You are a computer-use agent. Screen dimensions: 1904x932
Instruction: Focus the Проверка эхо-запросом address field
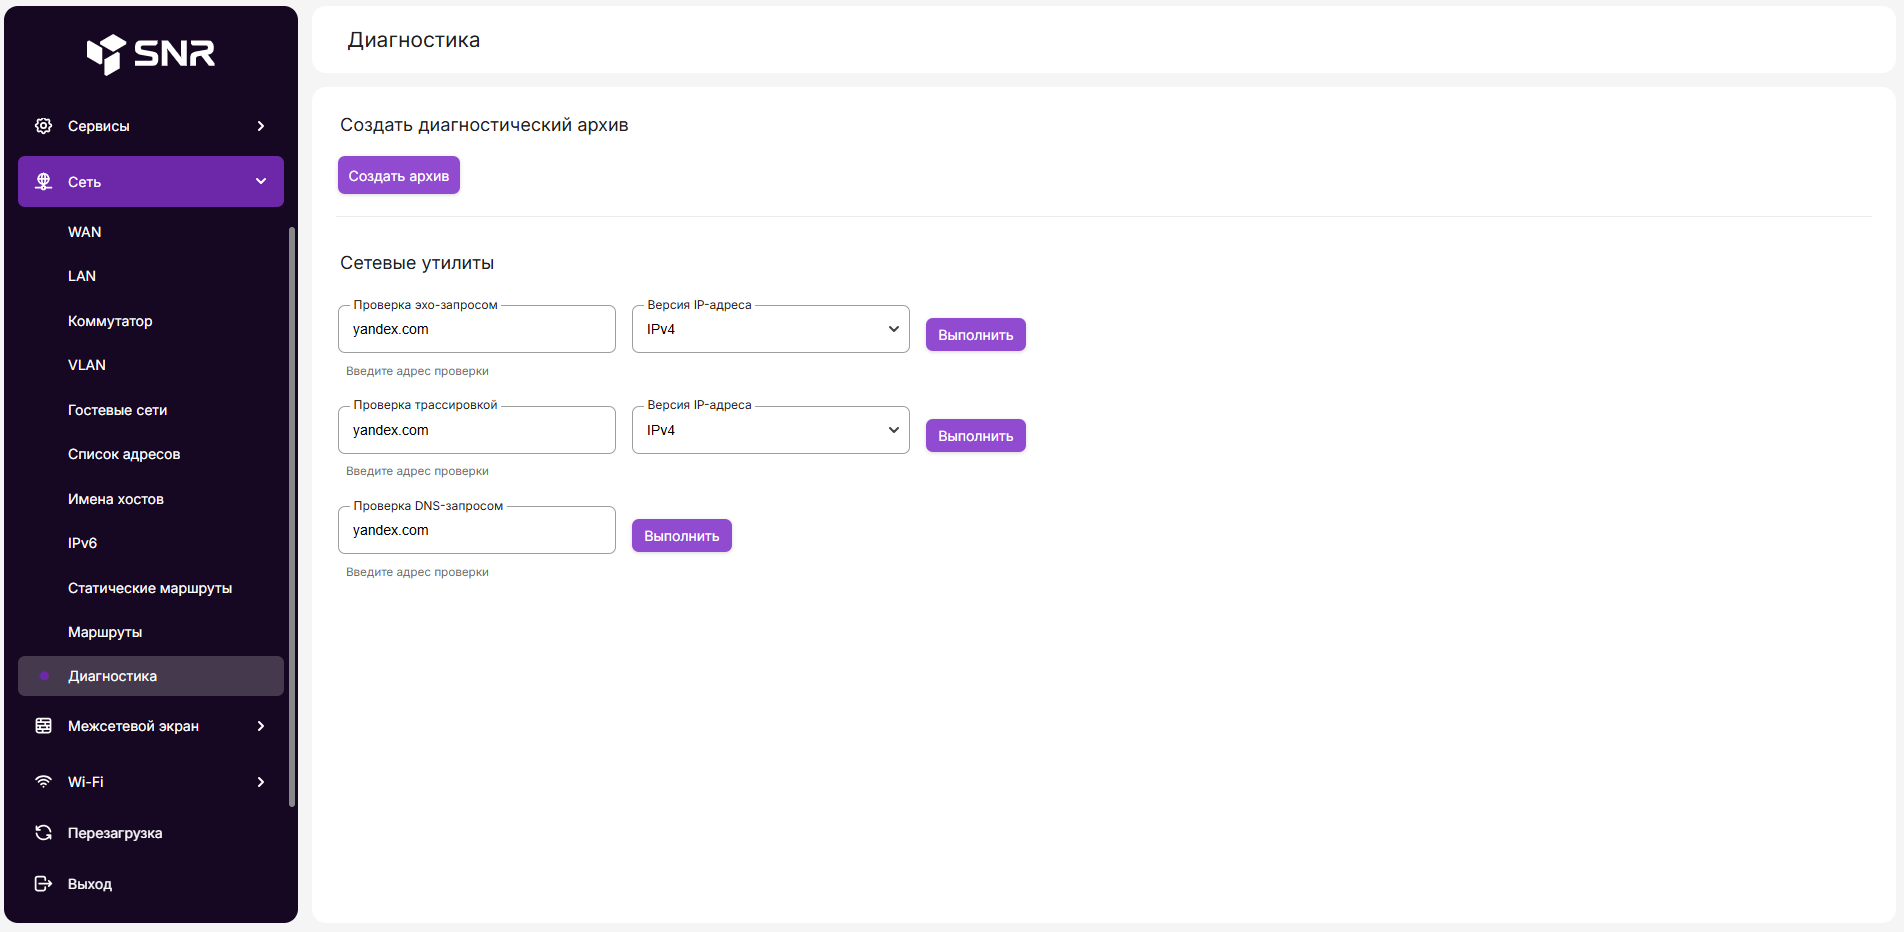pyautogui.click(x=477, y=329)
